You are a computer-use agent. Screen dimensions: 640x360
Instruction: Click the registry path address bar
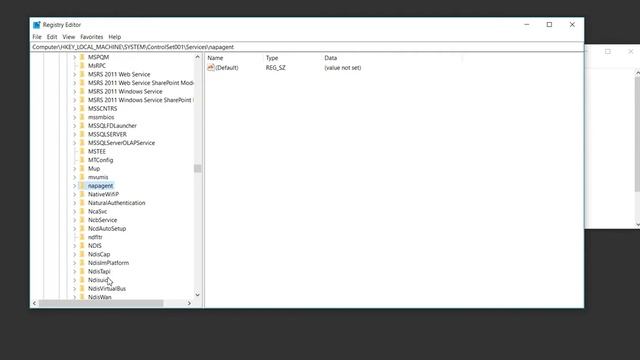coord(307,47)
